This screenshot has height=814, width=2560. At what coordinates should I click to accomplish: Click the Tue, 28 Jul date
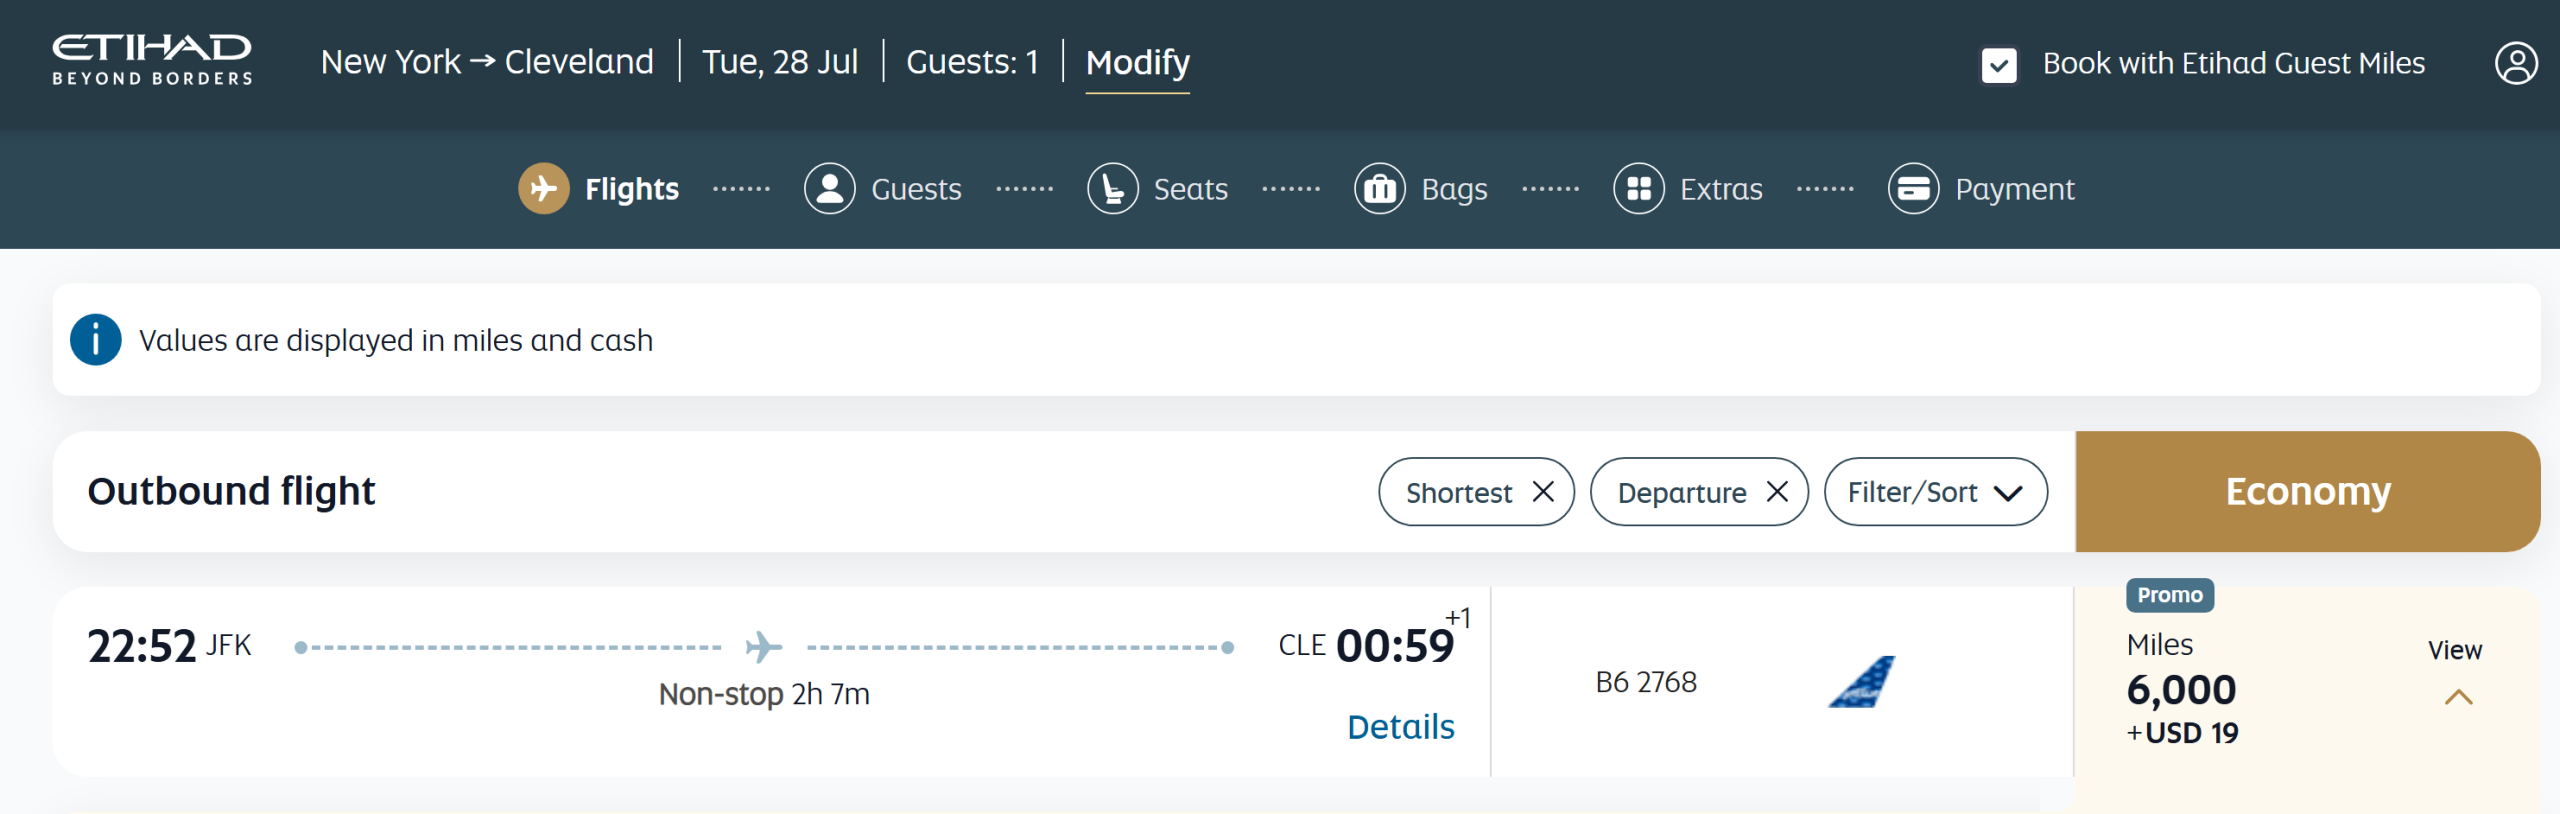click(x=780, y=63)
